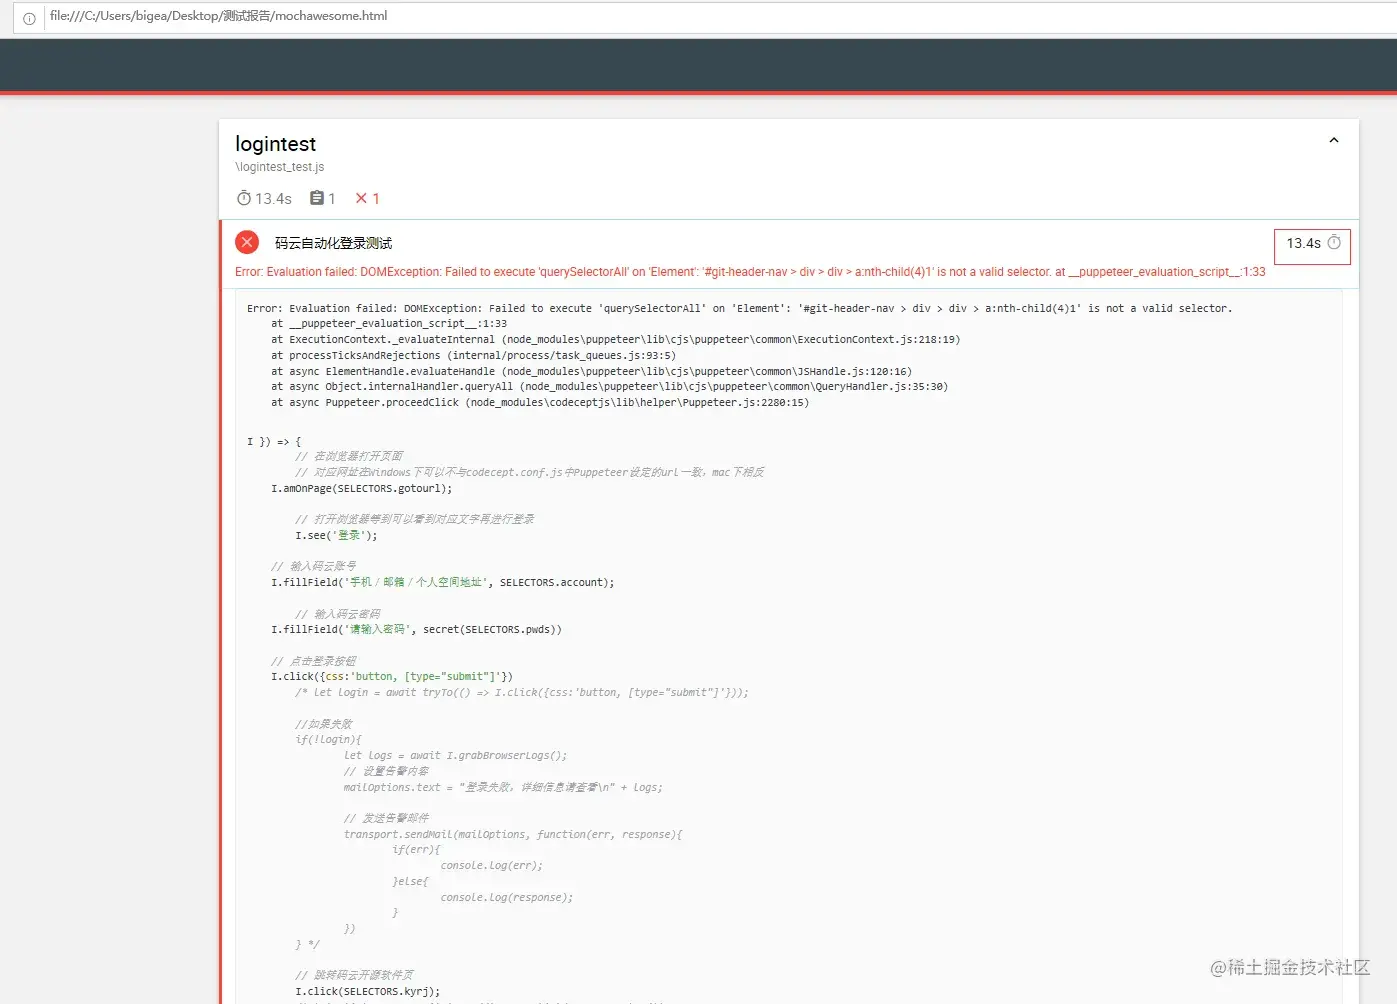Click the I.click(SELECTORS.kyrj) code line
Image resolution: width=1397 pixels, height=1004 pixels.
click(367, 992)
